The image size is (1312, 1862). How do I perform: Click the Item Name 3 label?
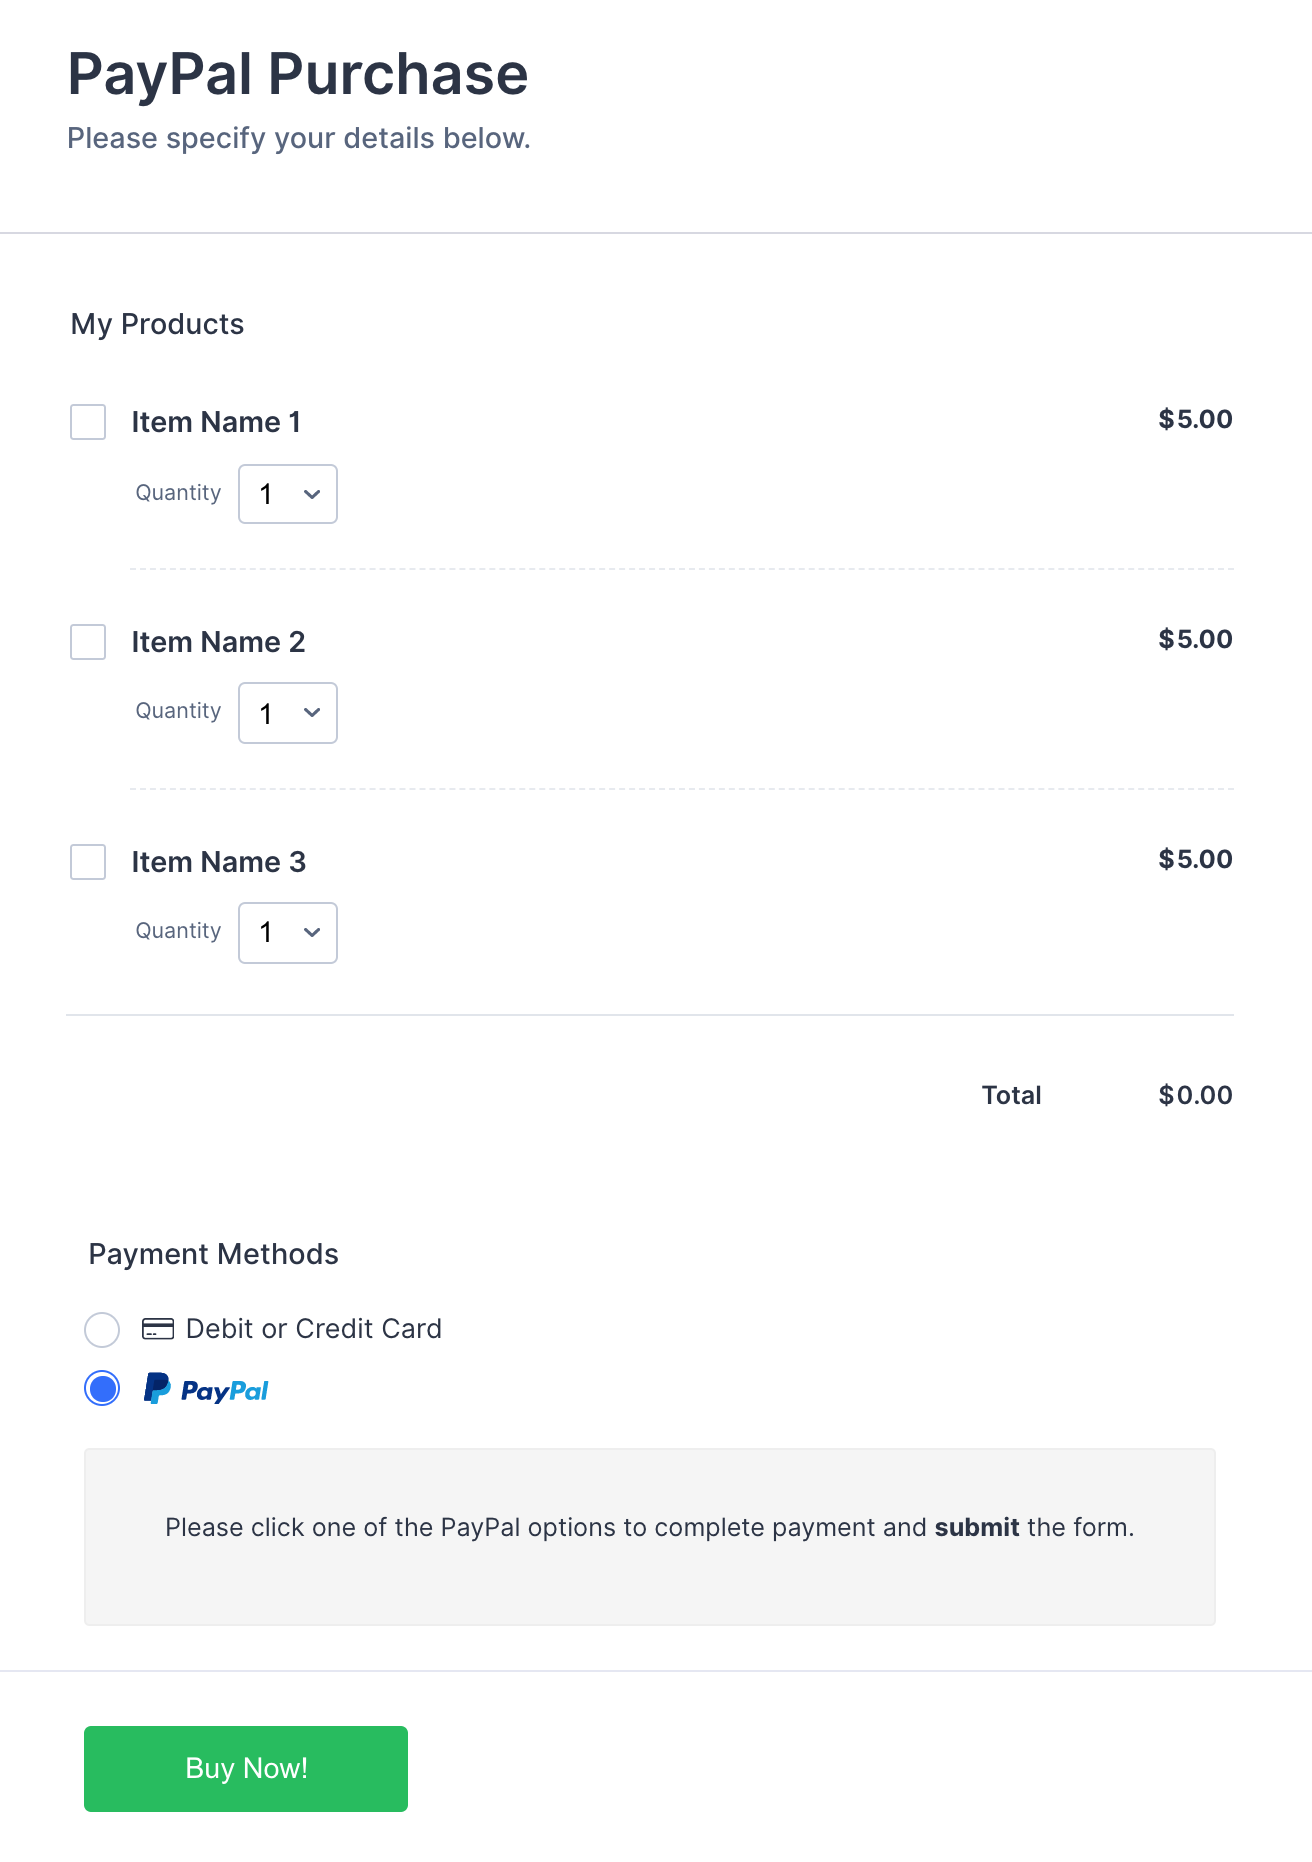(x=218, y=862)
